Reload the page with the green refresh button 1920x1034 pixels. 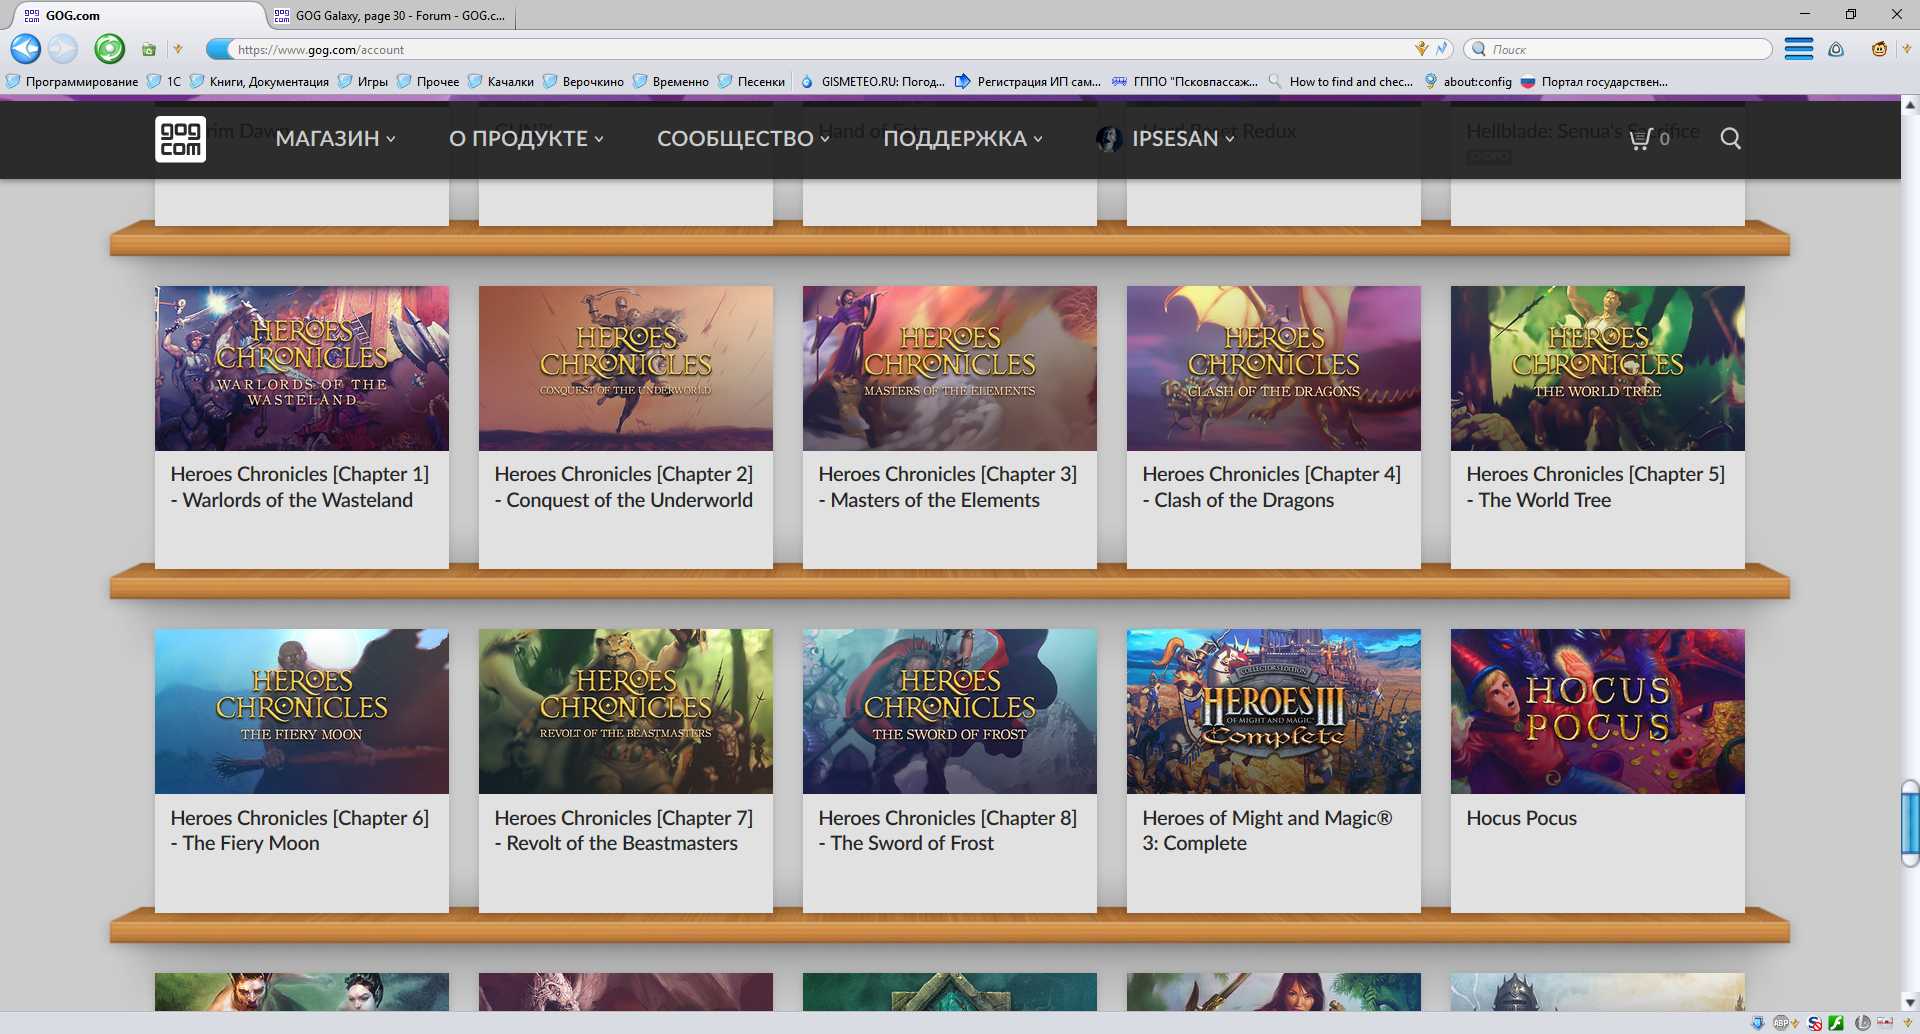click(109, 49)
